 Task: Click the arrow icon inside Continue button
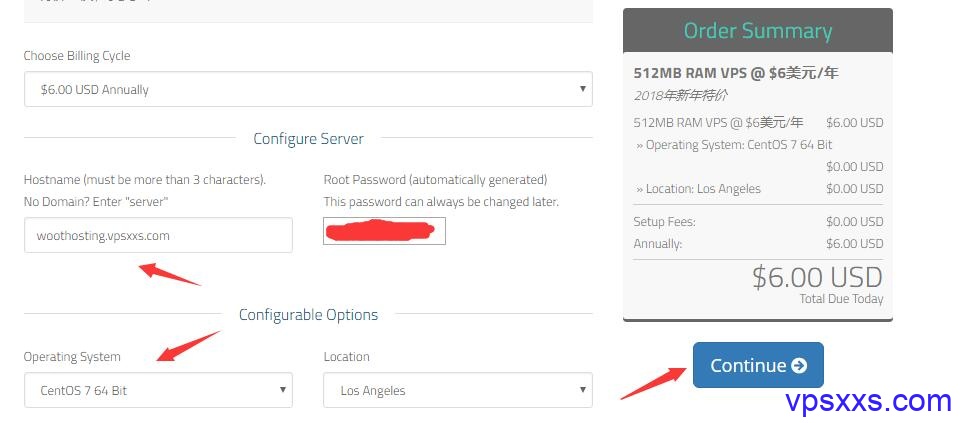[799, 366]
